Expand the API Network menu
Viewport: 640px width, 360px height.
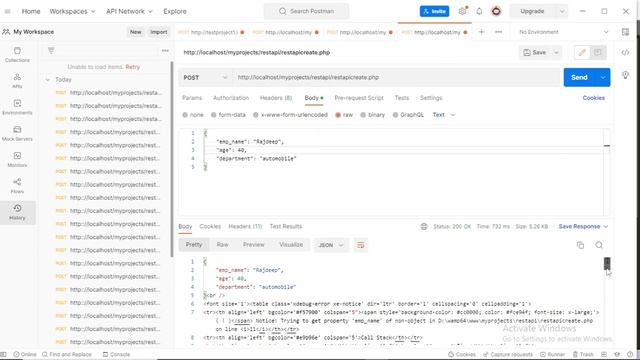click(x=129, y=11)
